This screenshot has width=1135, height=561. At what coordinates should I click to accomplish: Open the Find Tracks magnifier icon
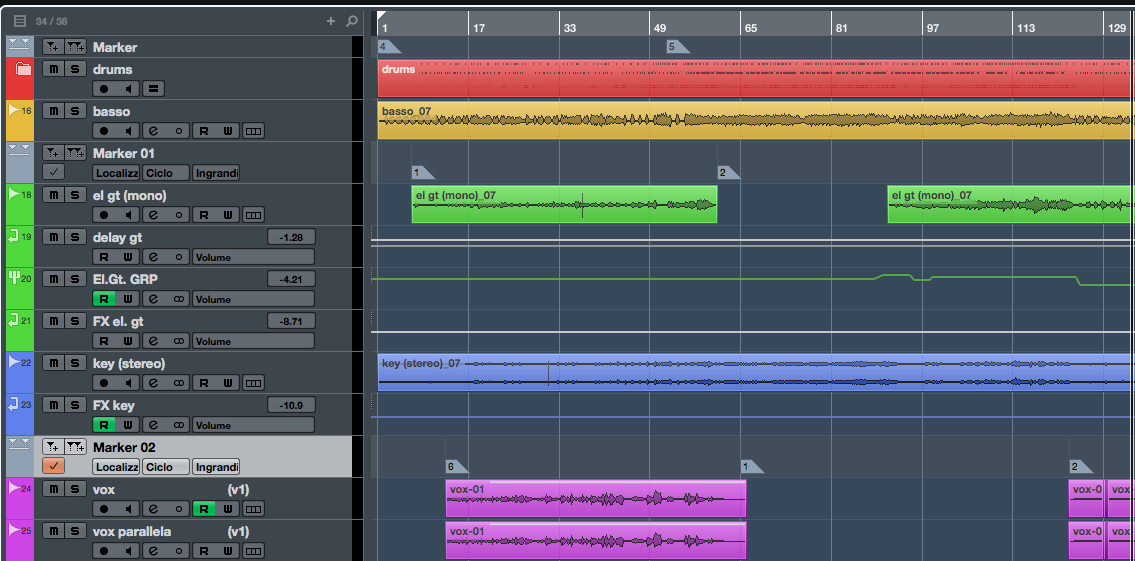pyautogui.click(x=352, y=21)
